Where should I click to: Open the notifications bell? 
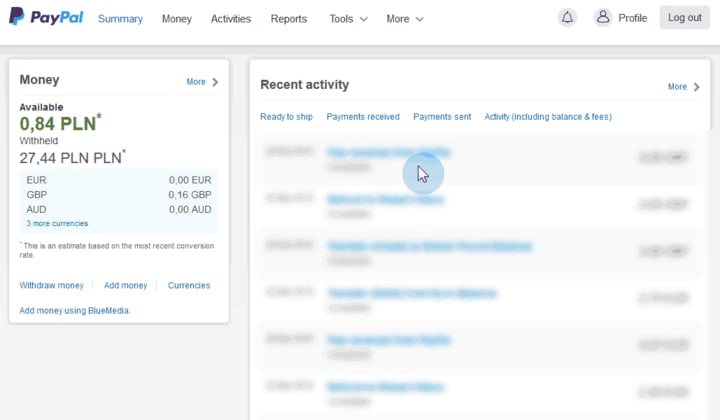[567, 18]
